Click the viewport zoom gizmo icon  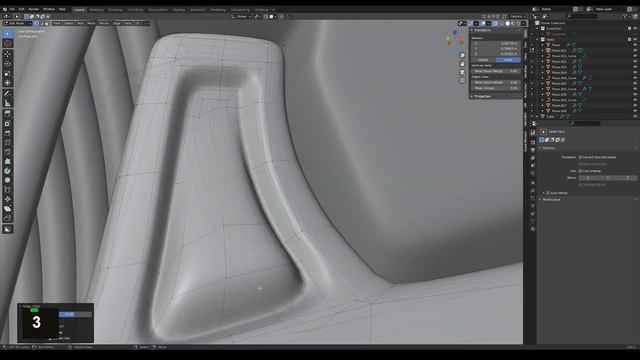pyautogui.click(x=462, y=56)
